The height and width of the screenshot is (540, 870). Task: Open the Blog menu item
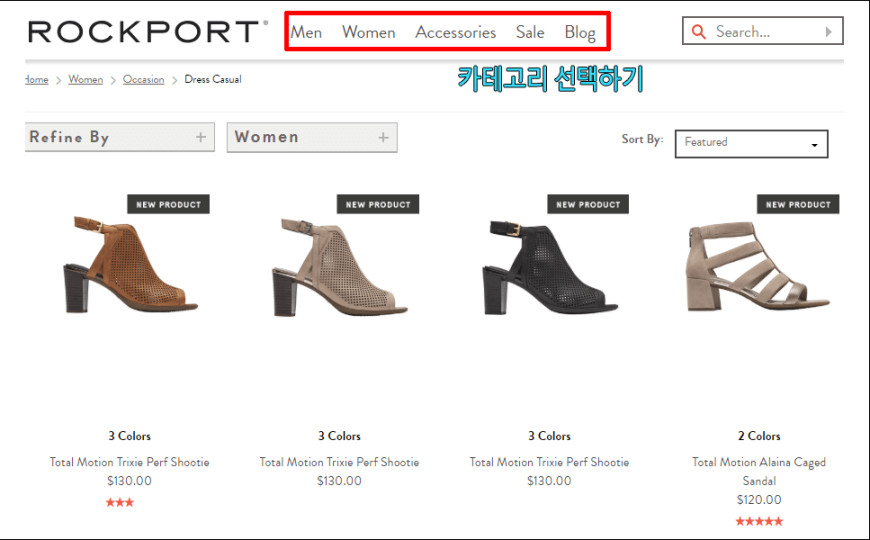pyautogui.click(x=580, y=32)
